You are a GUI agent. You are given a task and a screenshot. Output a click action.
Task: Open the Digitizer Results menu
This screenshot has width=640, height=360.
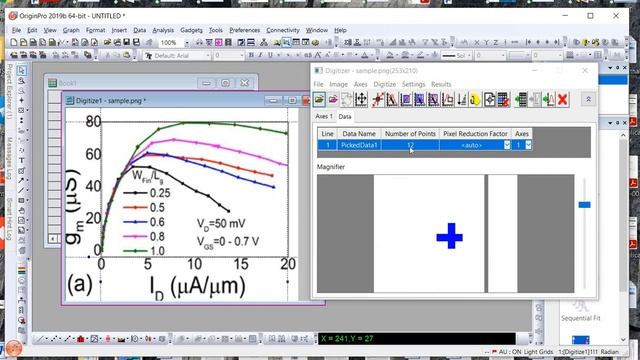441,84
